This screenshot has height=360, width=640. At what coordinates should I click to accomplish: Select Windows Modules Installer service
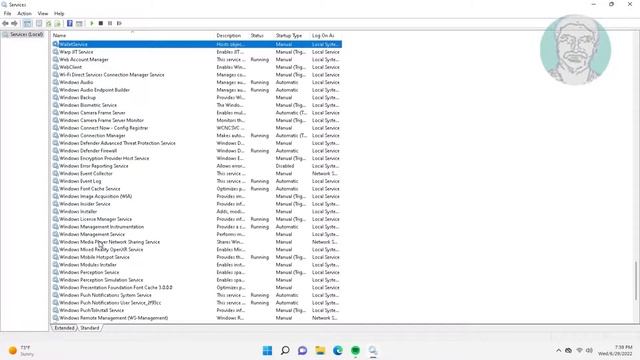(x=197, y=264)
